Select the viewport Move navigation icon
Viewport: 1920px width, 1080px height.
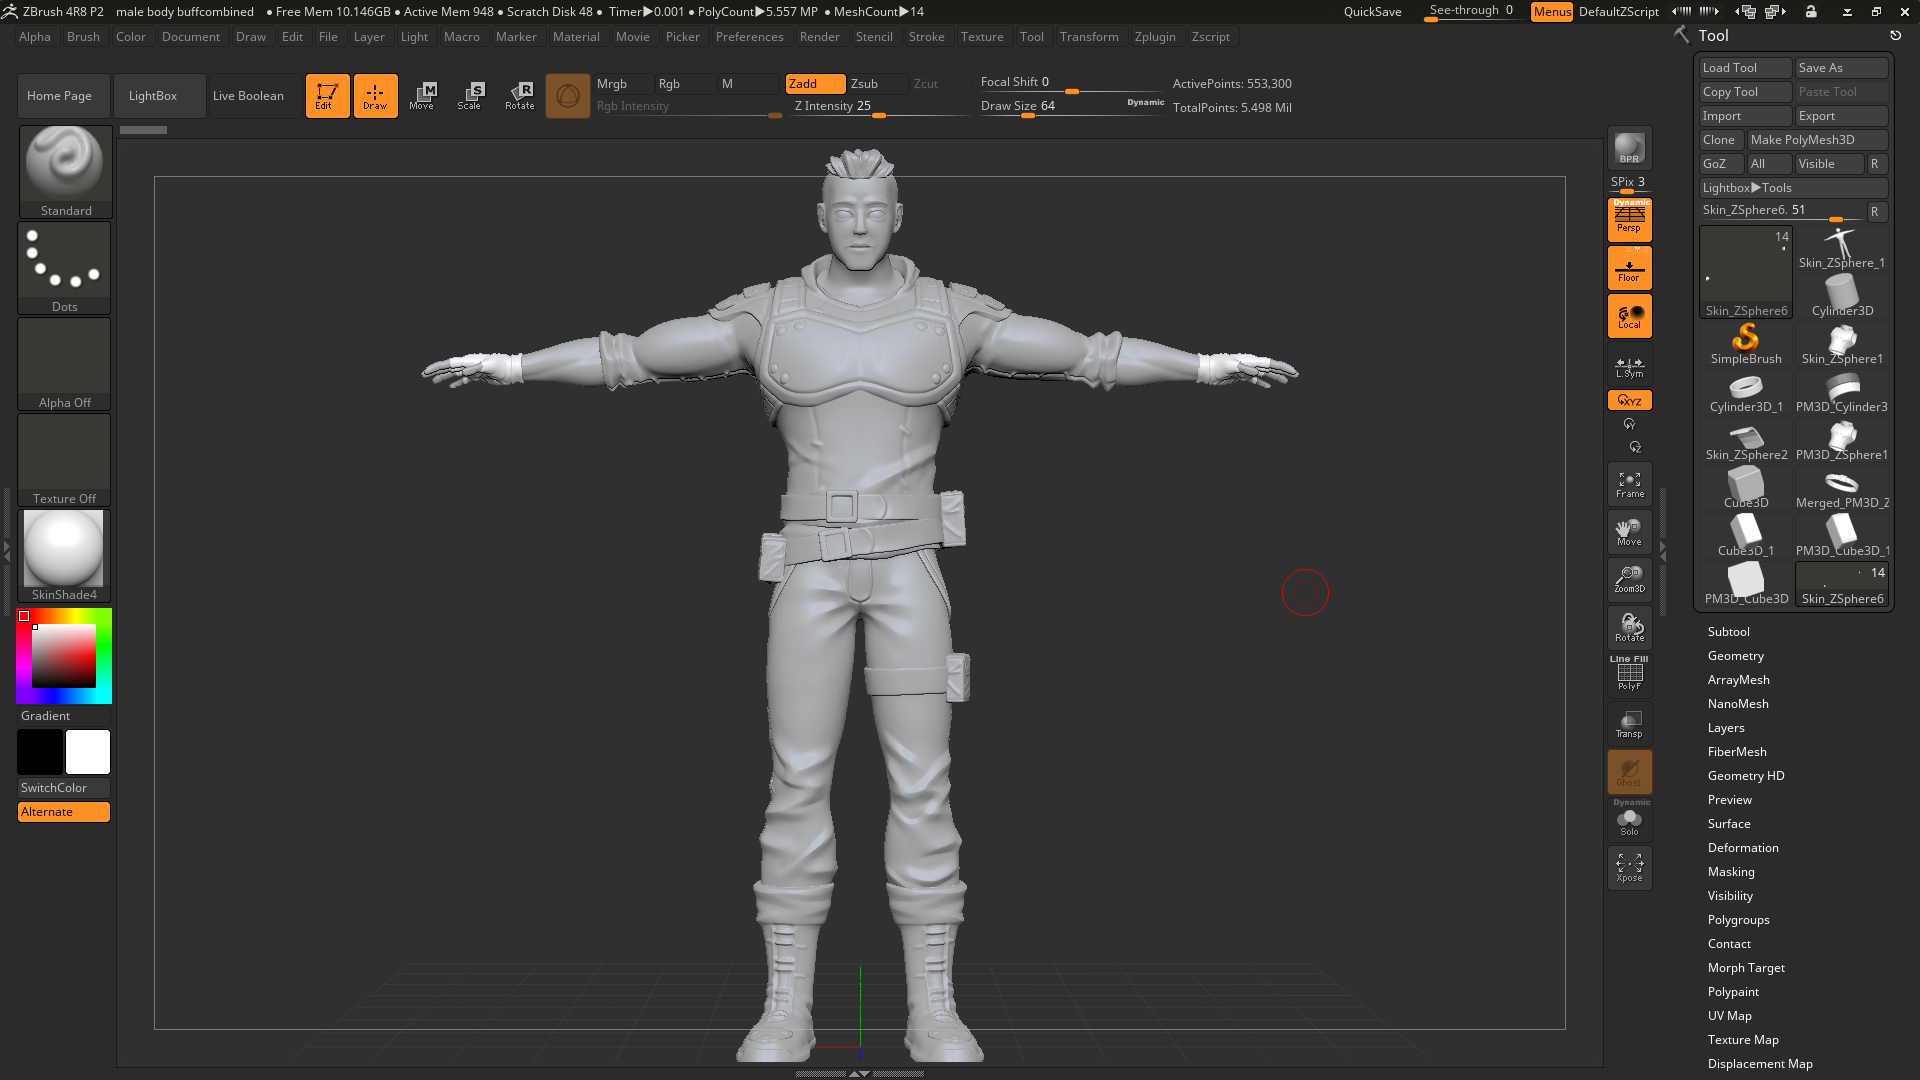pos(1629,533)
